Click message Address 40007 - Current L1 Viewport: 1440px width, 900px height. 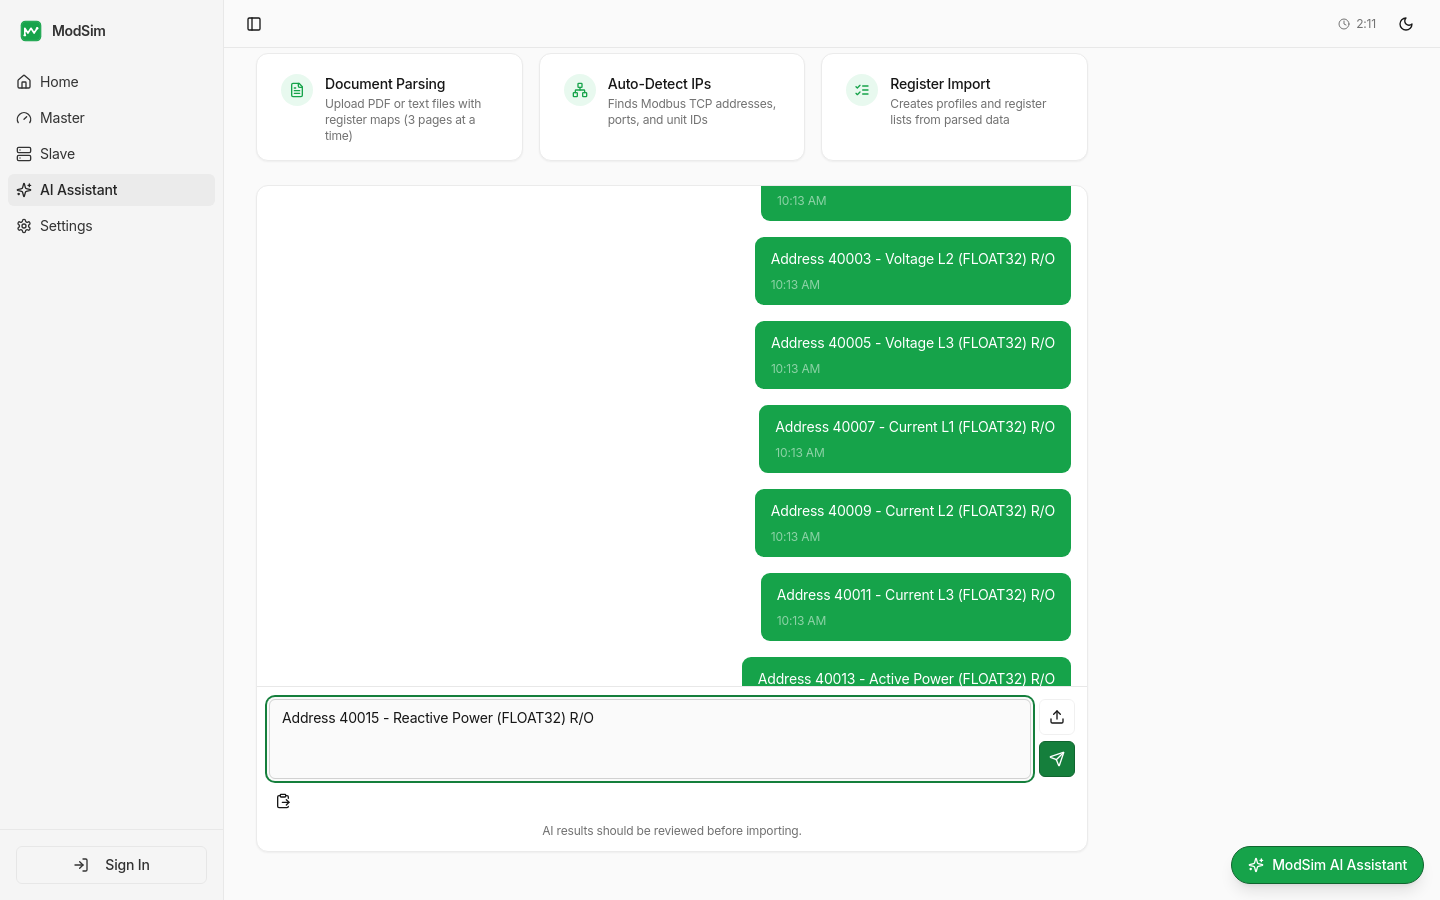[915, 439]
